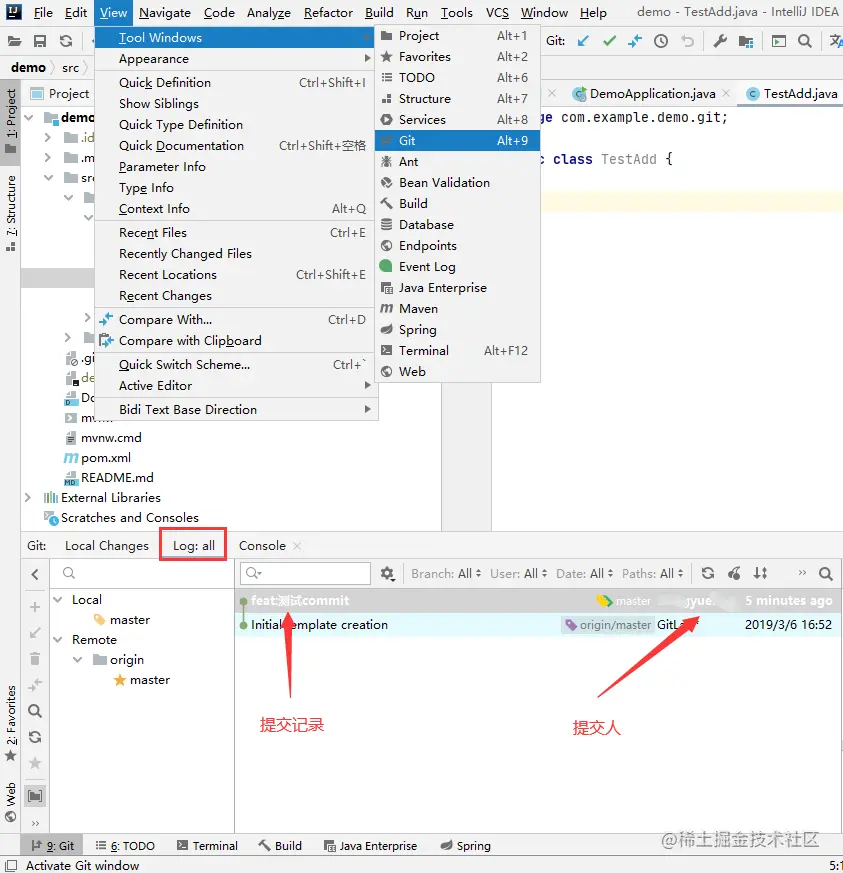
Task: Open the log settings gear icon
Action: tap(388, 573)
